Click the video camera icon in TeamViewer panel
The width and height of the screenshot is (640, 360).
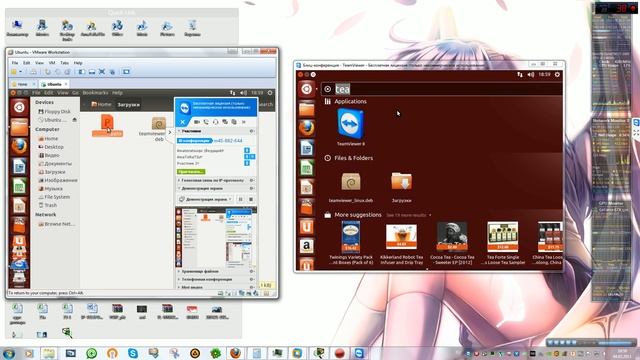pyautogui.click(x=197, y=122)
